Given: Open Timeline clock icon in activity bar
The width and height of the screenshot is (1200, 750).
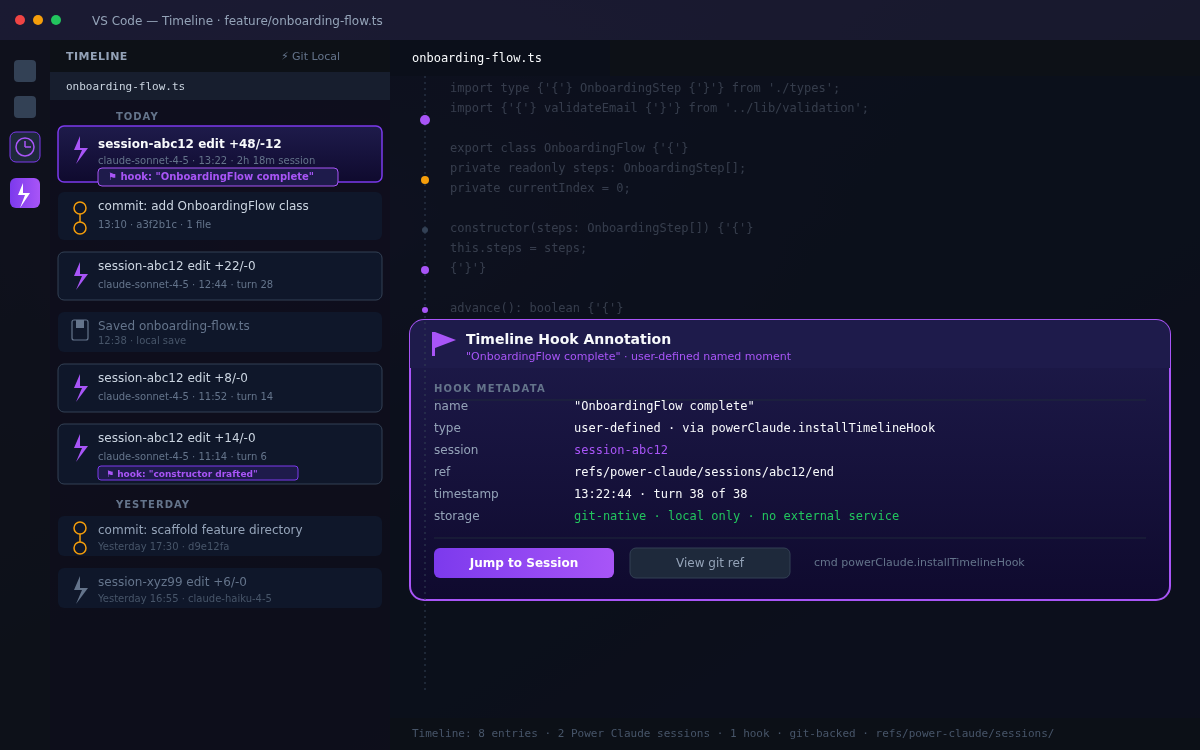Looking at the screenshot, I should pos(25,147).
